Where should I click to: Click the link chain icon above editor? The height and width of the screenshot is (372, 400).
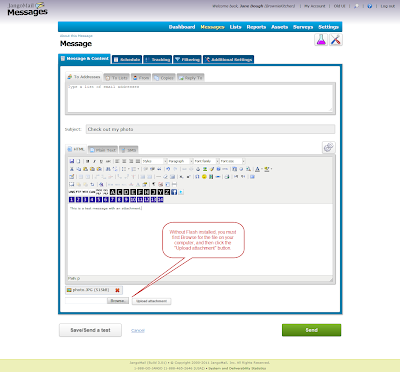328,147
